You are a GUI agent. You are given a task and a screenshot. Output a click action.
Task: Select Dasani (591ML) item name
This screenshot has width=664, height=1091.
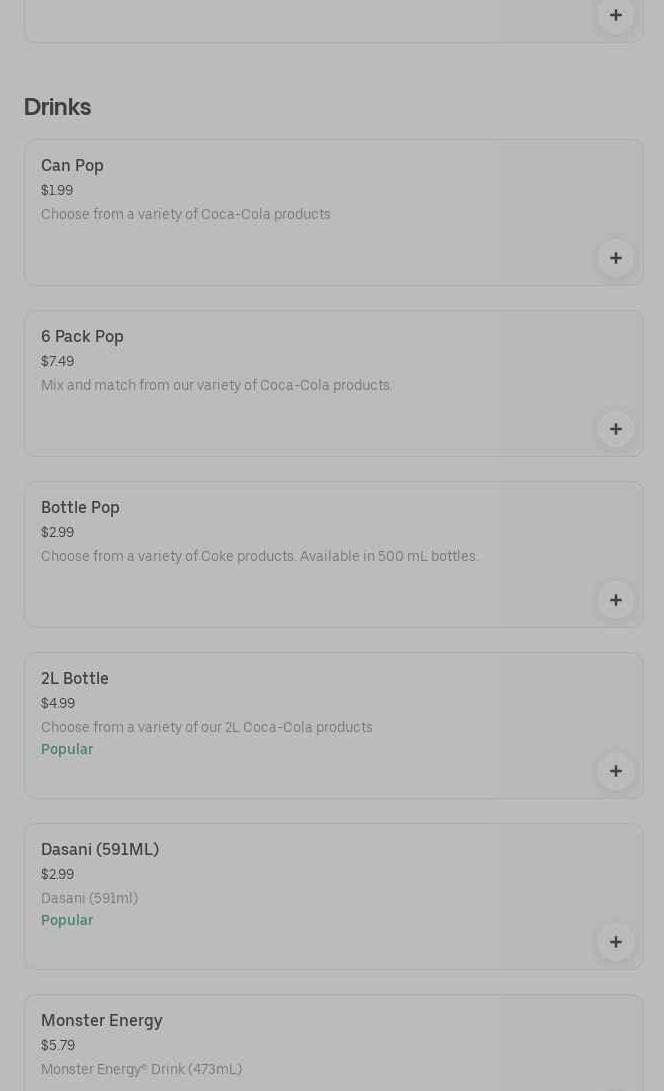pyautogui.click(x=100, y=850)
